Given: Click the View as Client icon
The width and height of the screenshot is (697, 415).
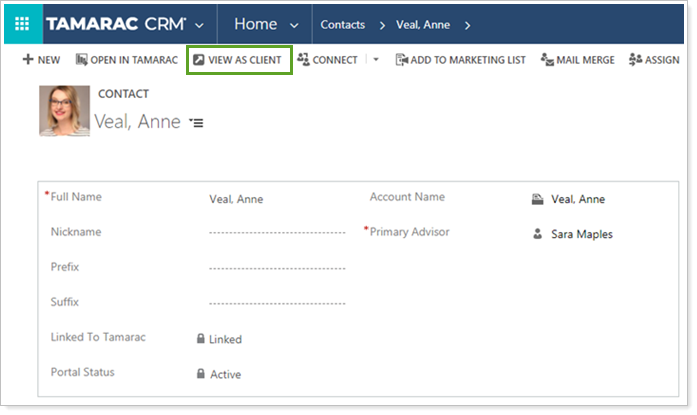Looking at the screenshot, I should (x=199, y=60).
